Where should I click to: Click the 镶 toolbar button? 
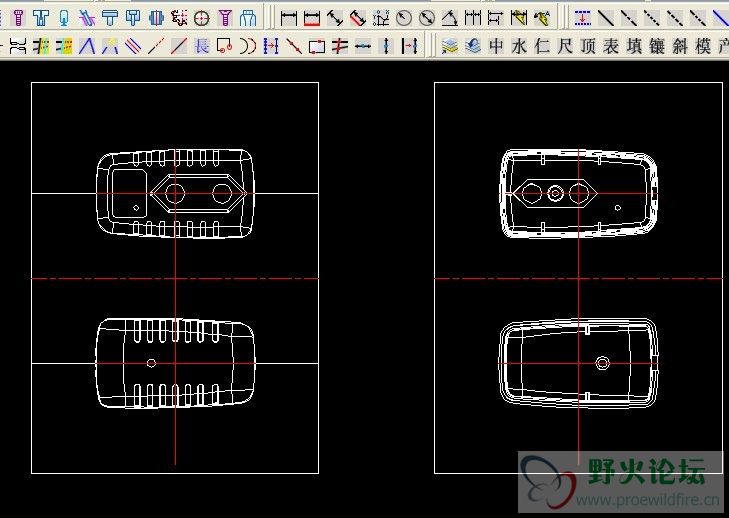click(x=657, y=46)
